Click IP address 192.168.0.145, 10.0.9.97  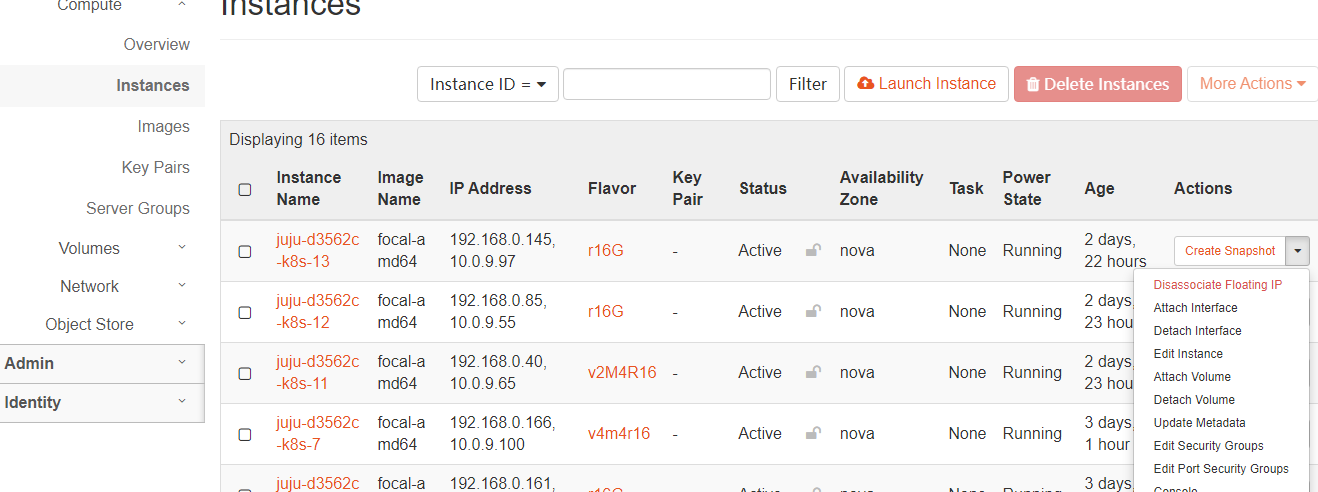pos(503,251)
